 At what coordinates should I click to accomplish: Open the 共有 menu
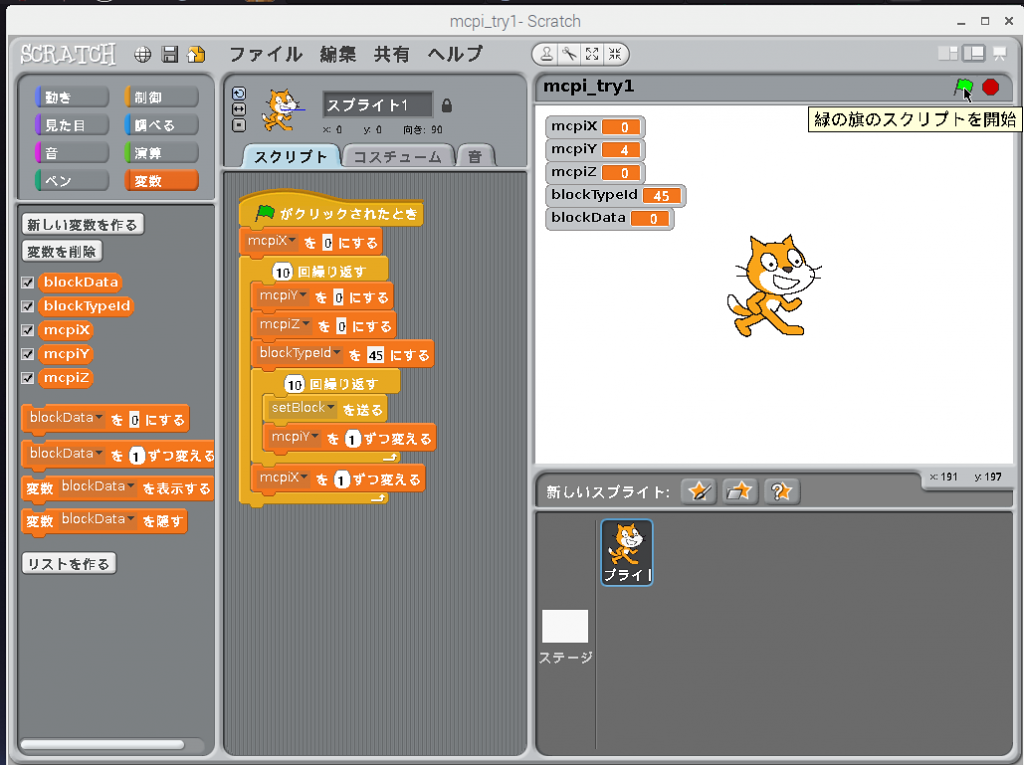(x=392, y=54)
